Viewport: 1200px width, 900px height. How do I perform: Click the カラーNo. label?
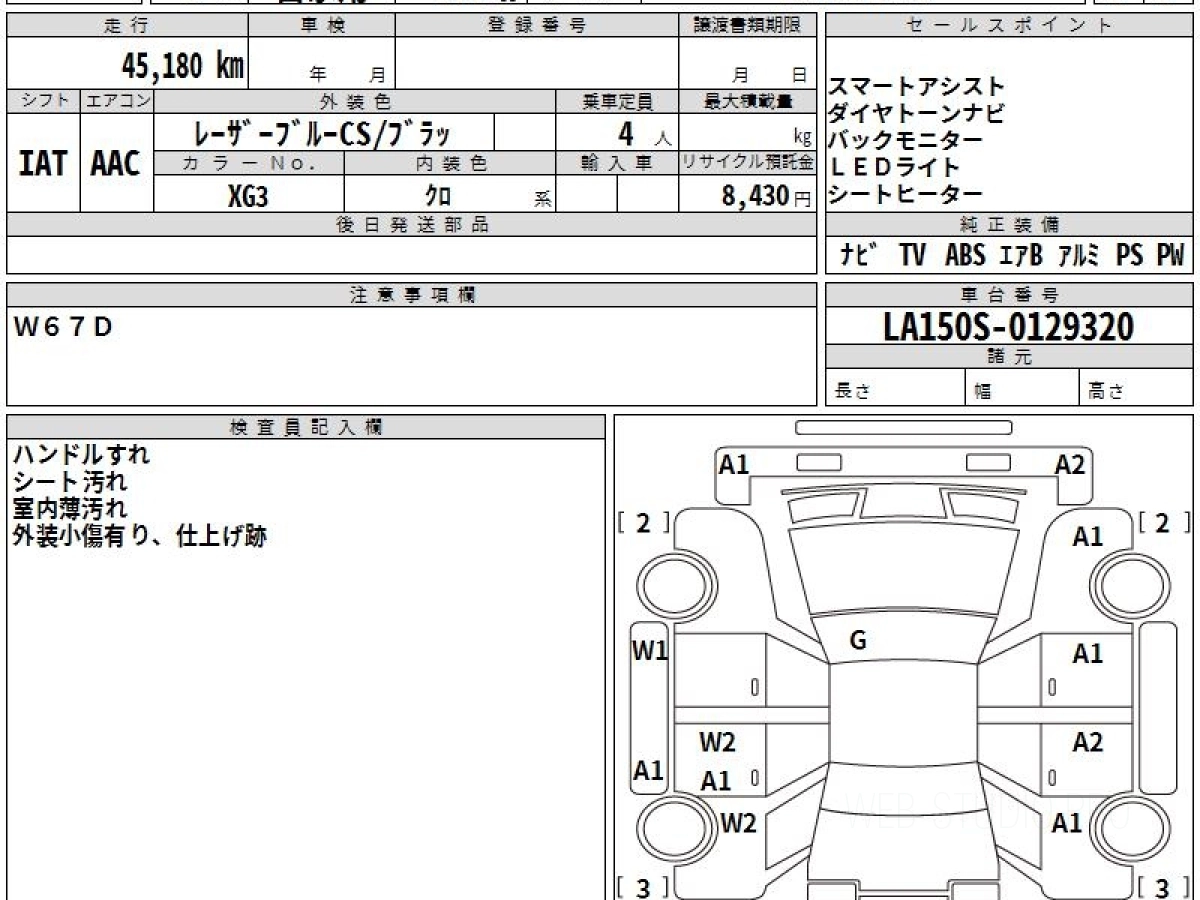coord(249,163)
